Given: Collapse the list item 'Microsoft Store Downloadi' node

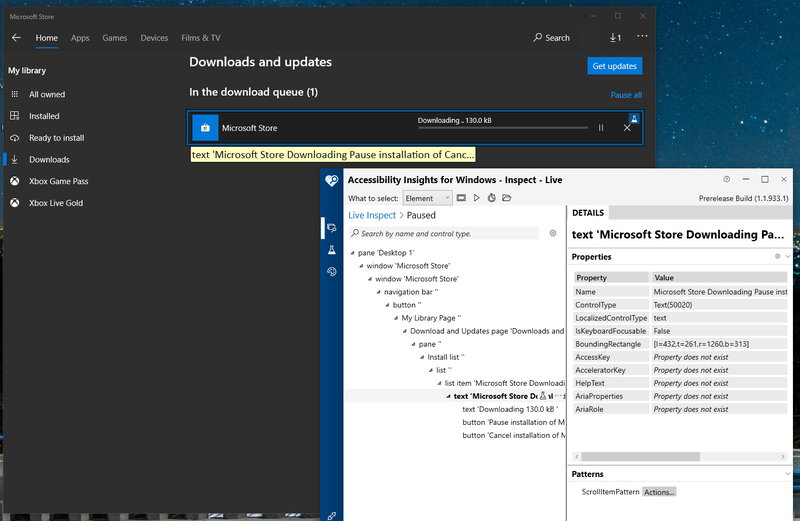Looking at the screenshot, I should tap(439, 383).
